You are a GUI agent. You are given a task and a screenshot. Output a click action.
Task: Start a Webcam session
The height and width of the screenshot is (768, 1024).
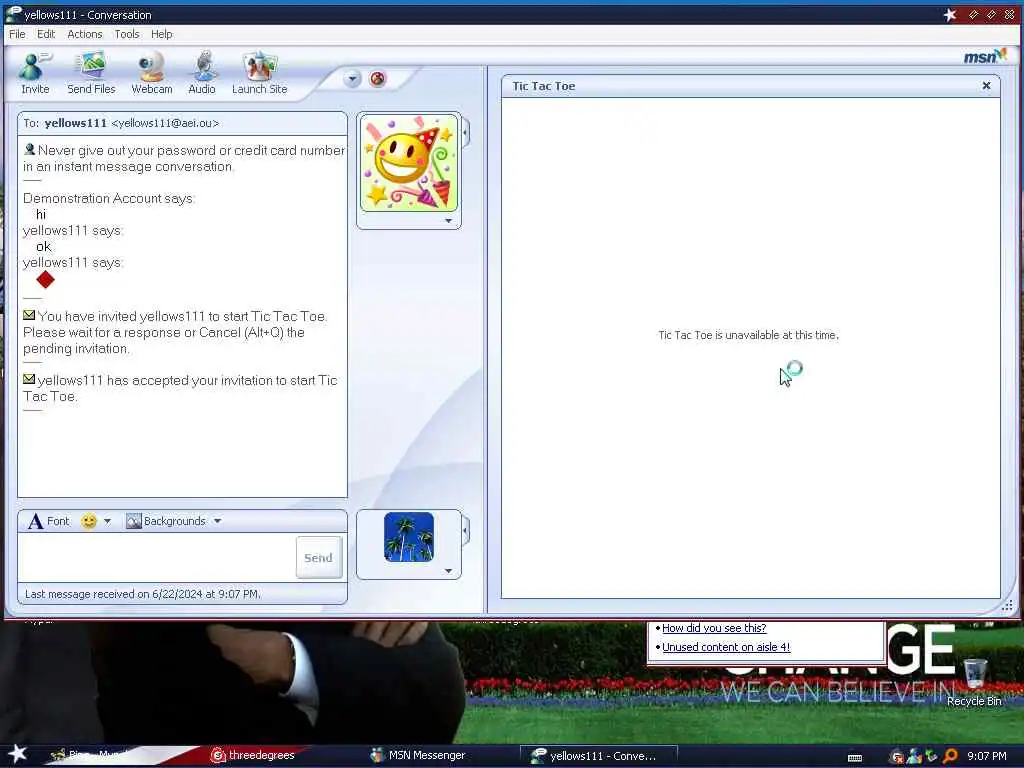tap(152, 73)
